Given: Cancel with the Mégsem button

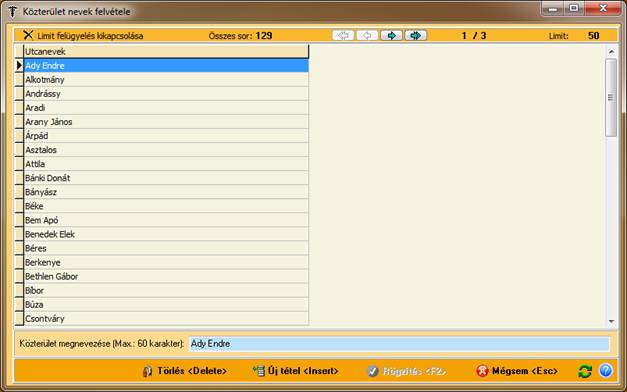Looking at the screenshot, I should click(x=517, y=371).
